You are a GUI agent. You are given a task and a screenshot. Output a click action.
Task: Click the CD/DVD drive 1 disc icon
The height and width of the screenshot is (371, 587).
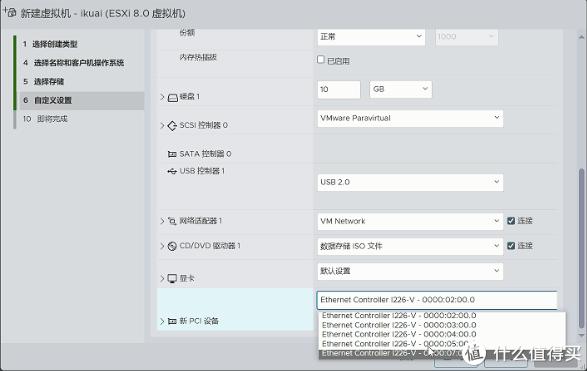(x=172, y=246)
